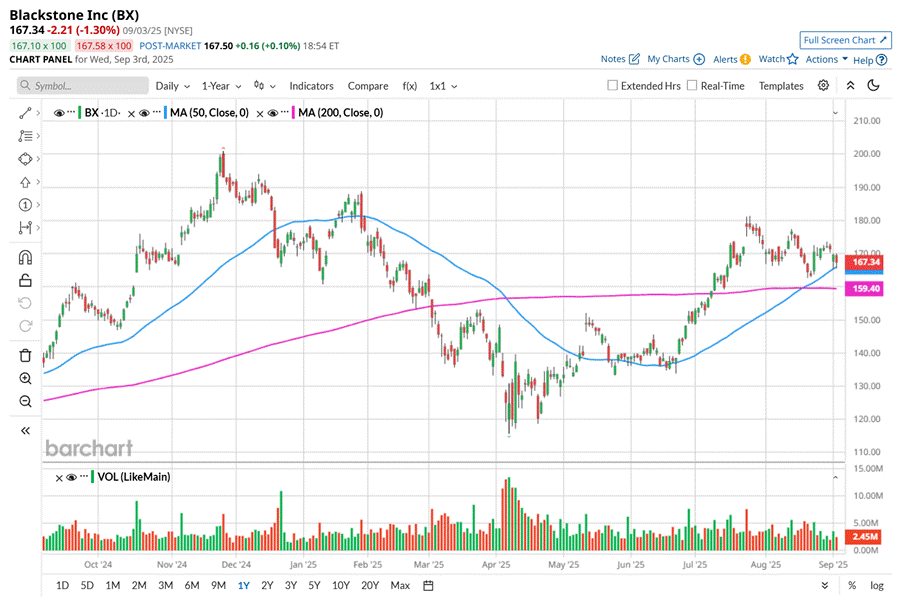The width and height of the screenshot is (902, 599).
Task: Focus the Symbol search field
Action: [x=82, y=86]
